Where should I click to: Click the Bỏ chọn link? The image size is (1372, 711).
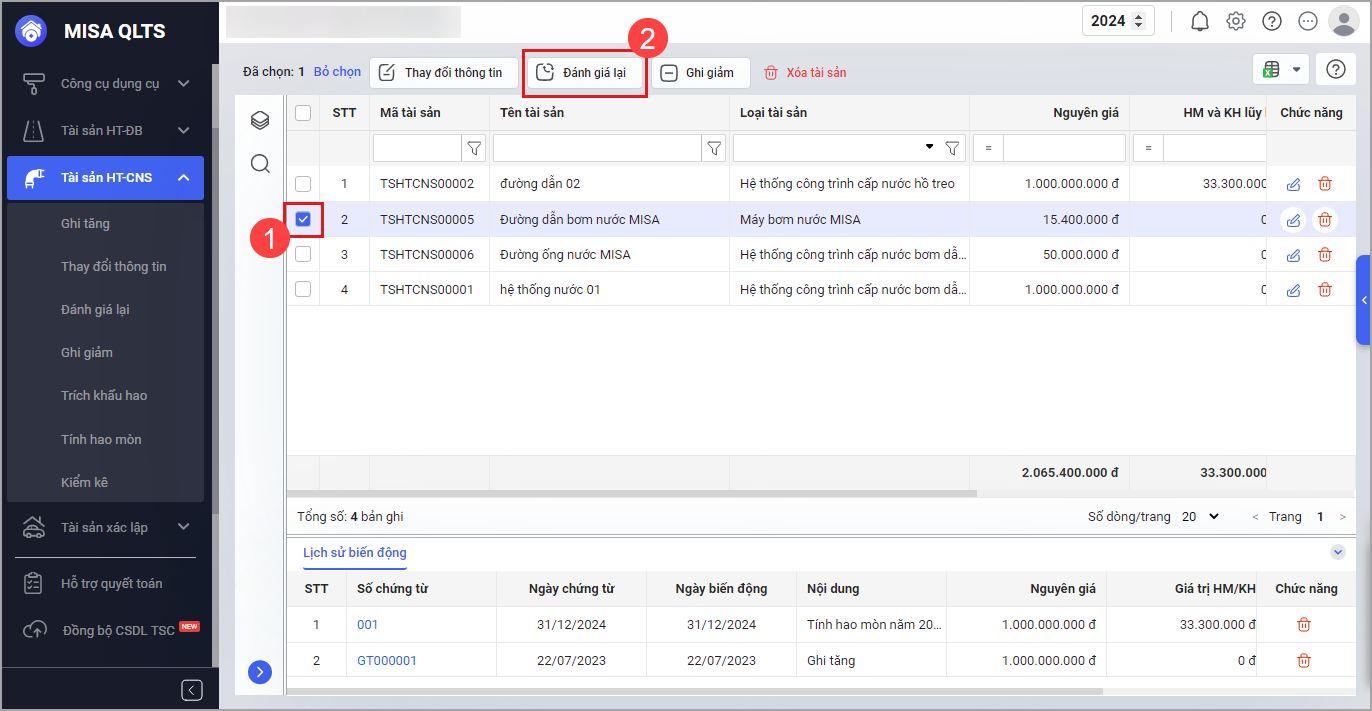point(337,72)
